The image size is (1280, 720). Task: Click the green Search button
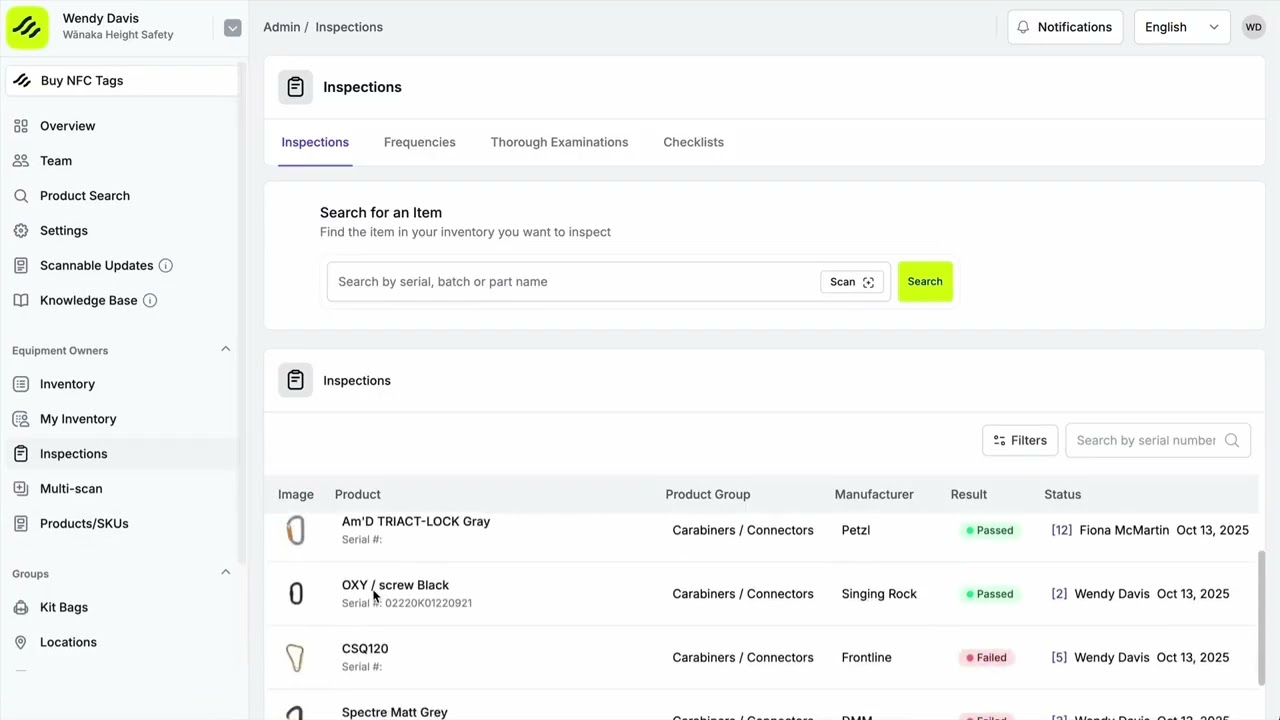tap(925, 282)
